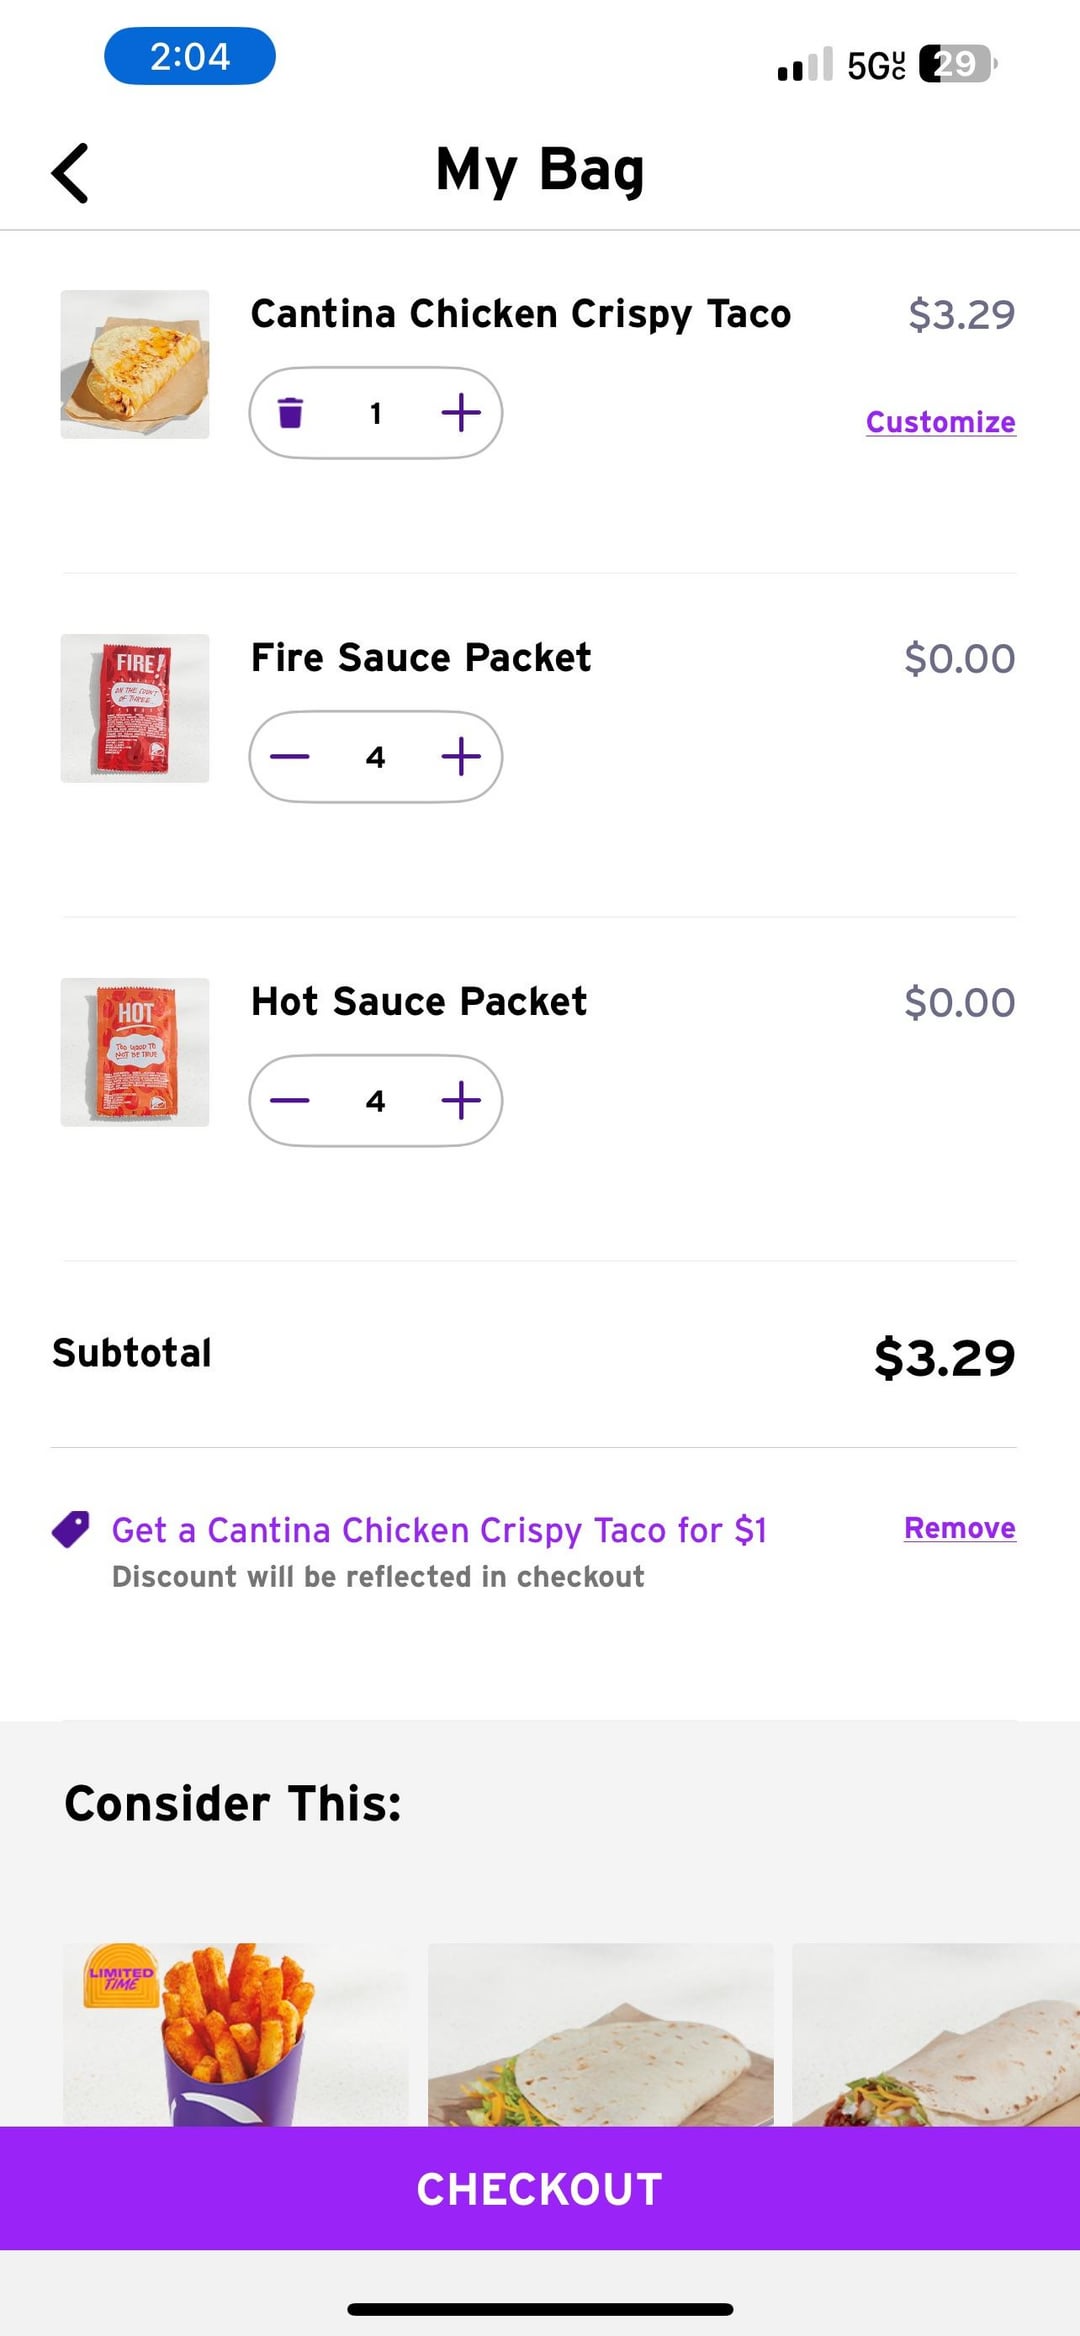Tap the Fire Sauce Packet image
This screenshot has height=2336, width=1080.
135,708
